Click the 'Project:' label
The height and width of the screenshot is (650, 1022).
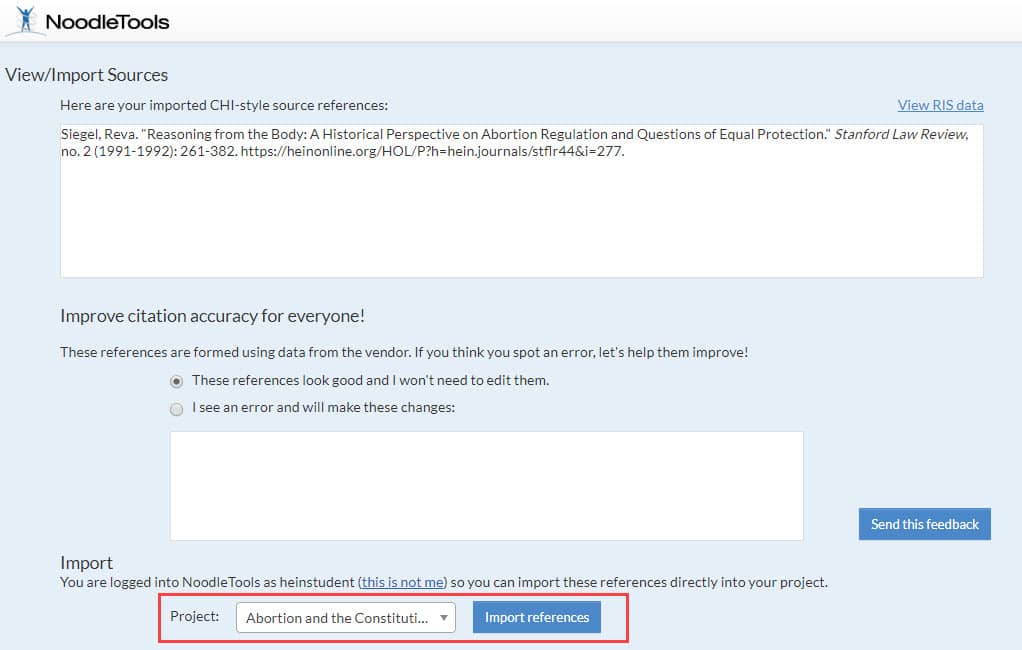click(x=194, y=616)
